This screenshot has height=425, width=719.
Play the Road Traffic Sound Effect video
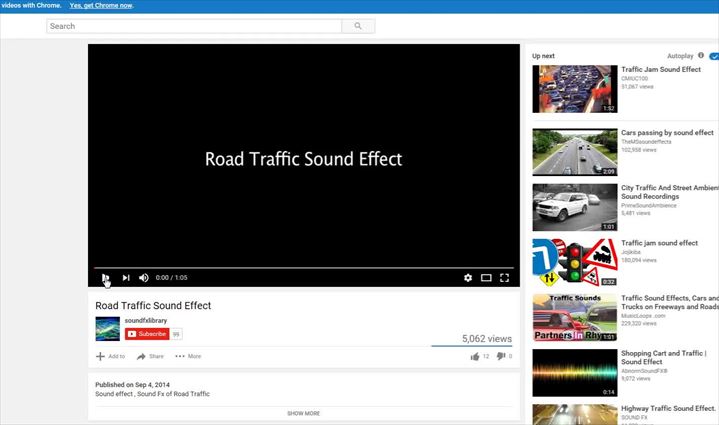click(x=105, y=278)
